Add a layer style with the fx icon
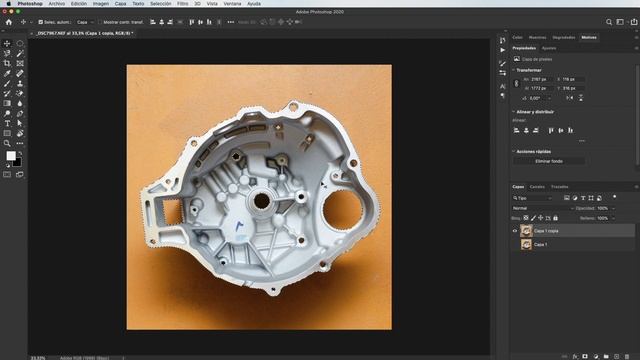640x360 pixels. (x=575, y=356)
